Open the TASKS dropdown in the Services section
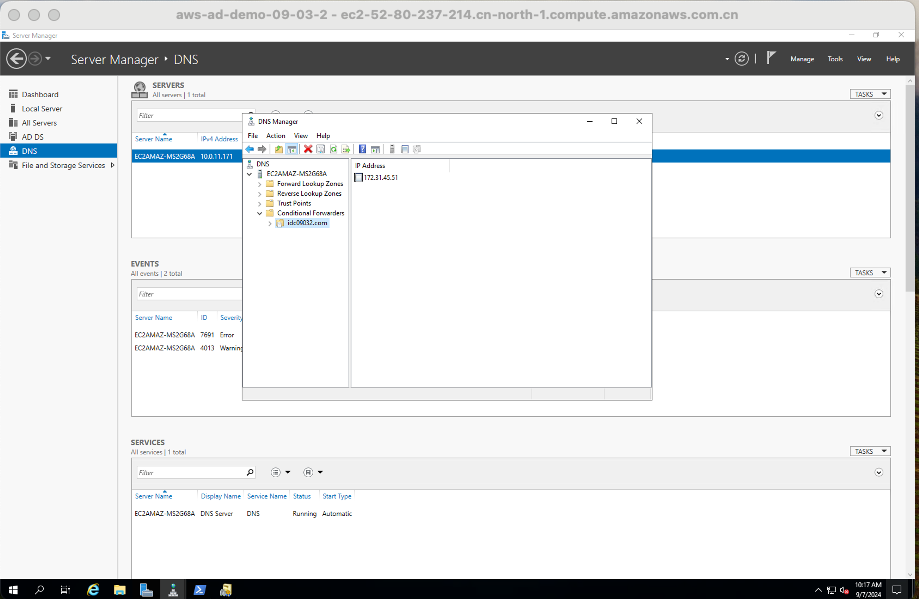This screenshot has height=599, width=919. pos(869,450)
